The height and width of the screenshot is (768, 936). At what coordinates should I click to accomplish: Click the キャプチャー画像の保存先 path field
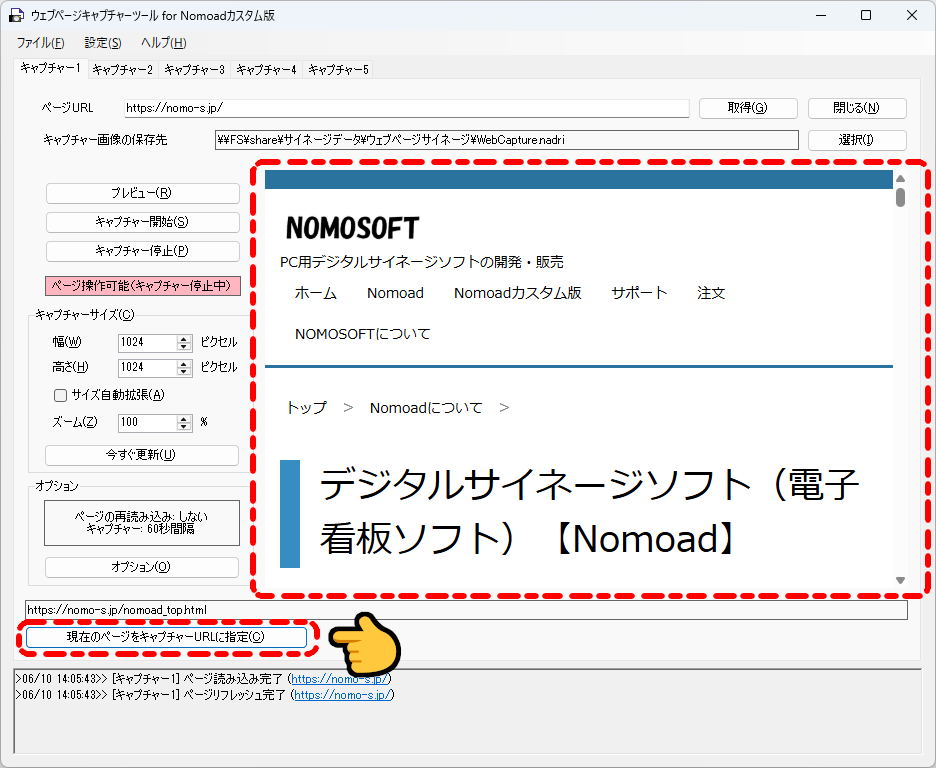coord(506,140)
